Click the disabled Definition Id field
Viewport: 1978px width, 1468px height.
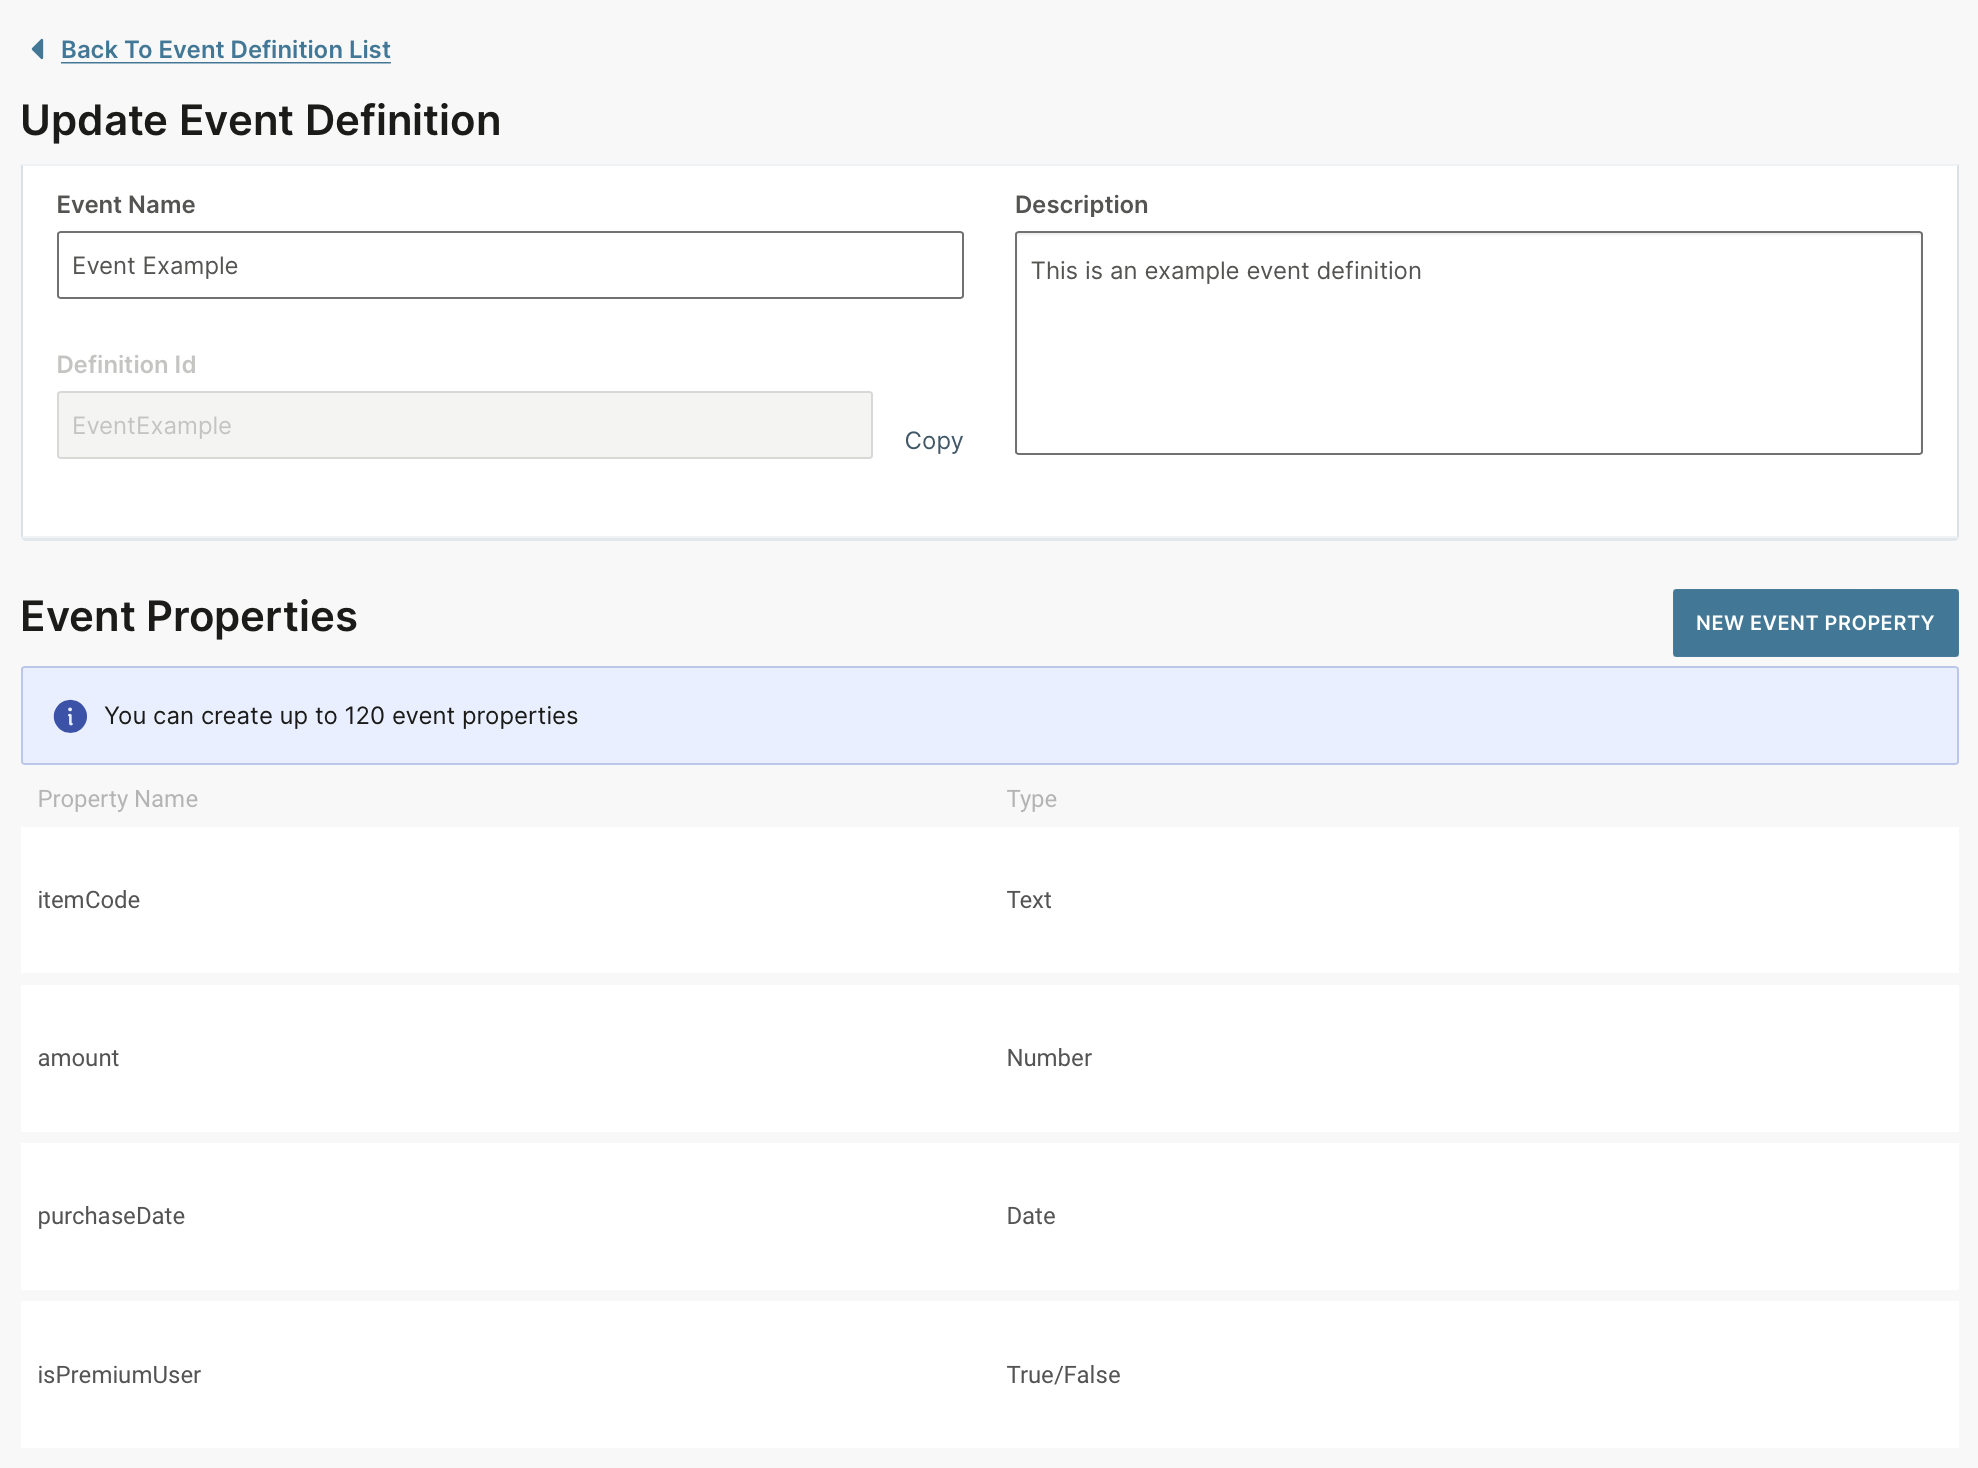coord(464,424)
